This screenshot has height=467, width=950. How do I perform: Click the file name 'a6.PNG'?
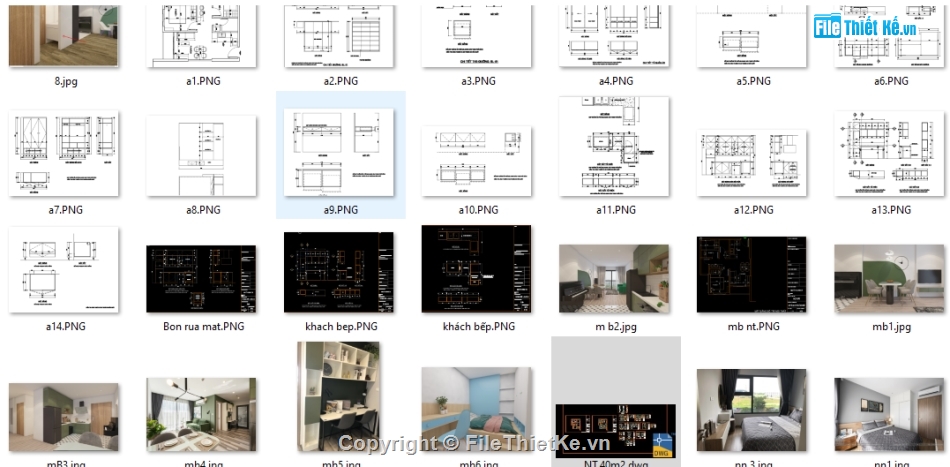tap(891, 81)
